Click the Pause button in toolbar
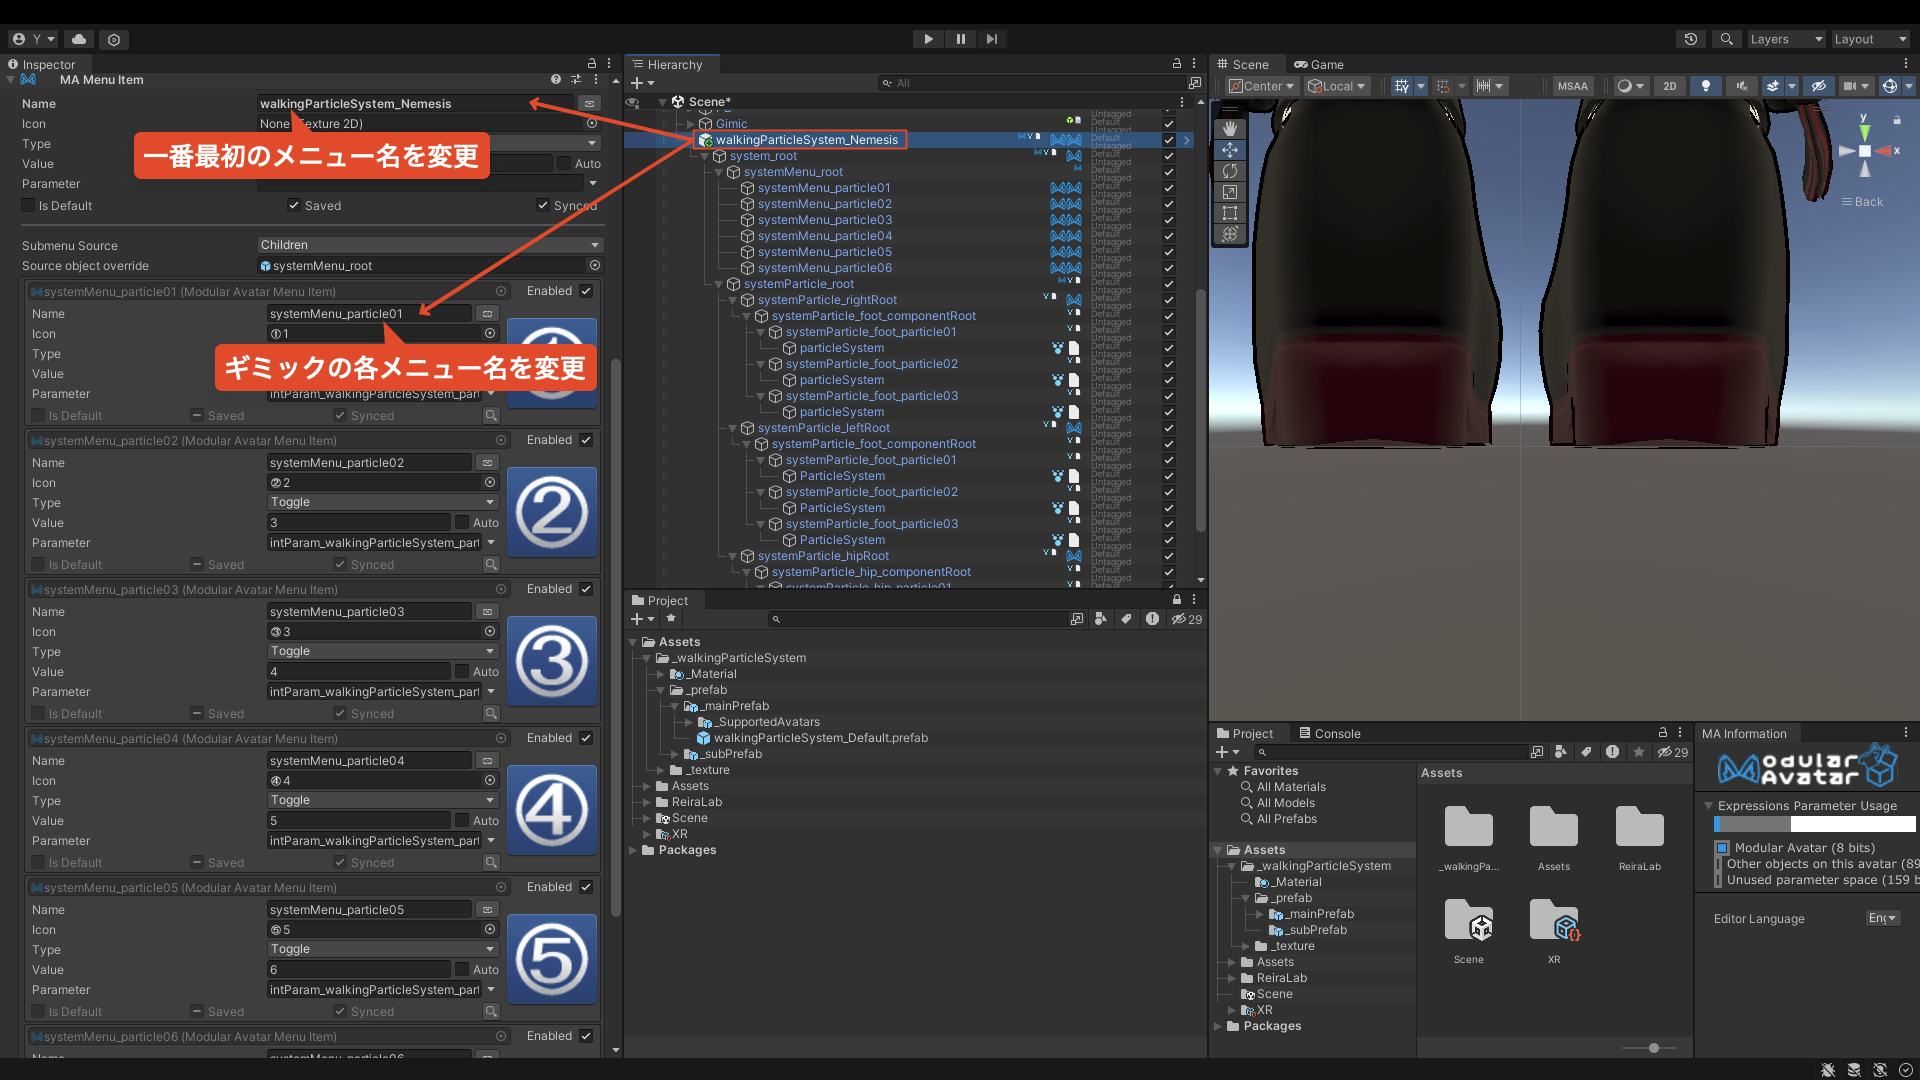This screenshot has height=1080, width=1920. [x=960, y=39]
